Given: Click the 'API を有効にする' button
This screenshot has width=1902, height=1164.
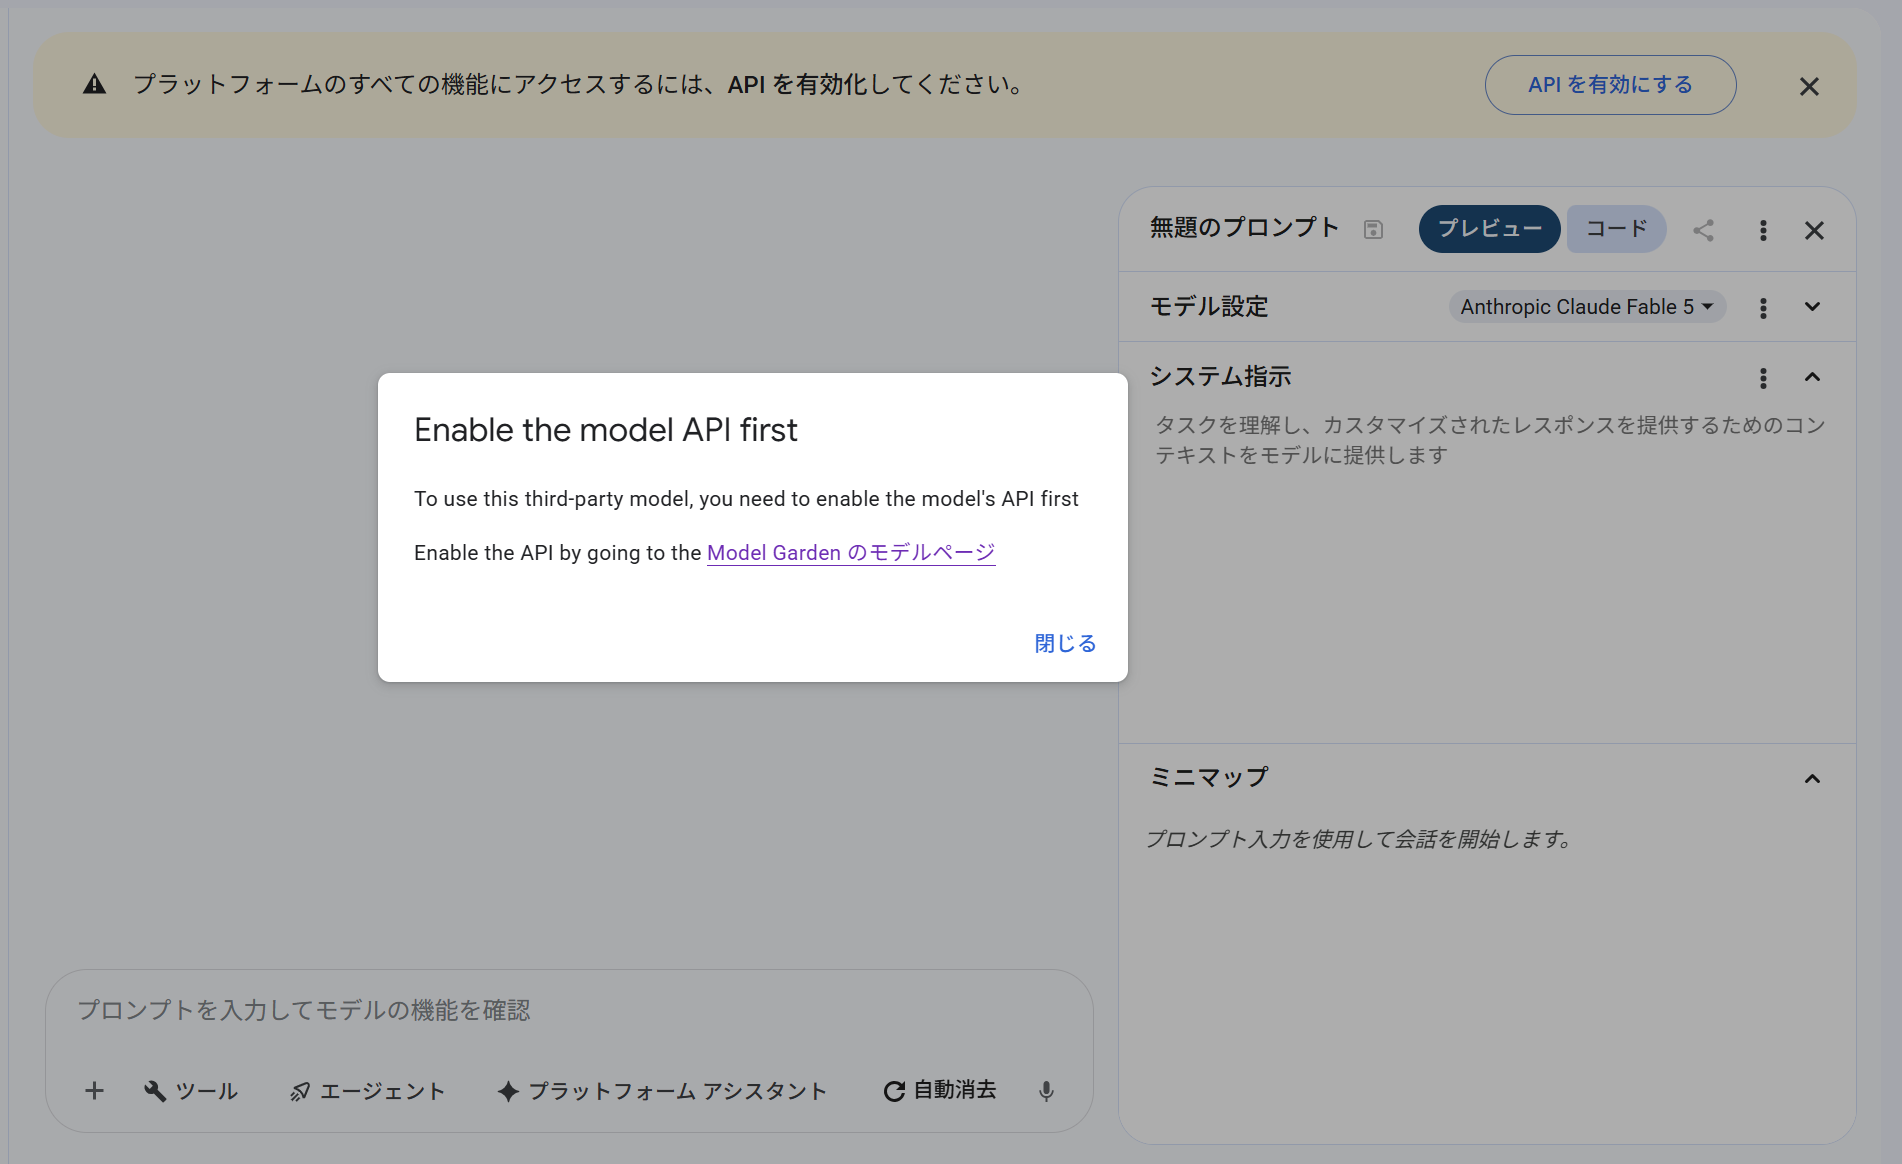Looking at the screenshot, I should 1610,85.
